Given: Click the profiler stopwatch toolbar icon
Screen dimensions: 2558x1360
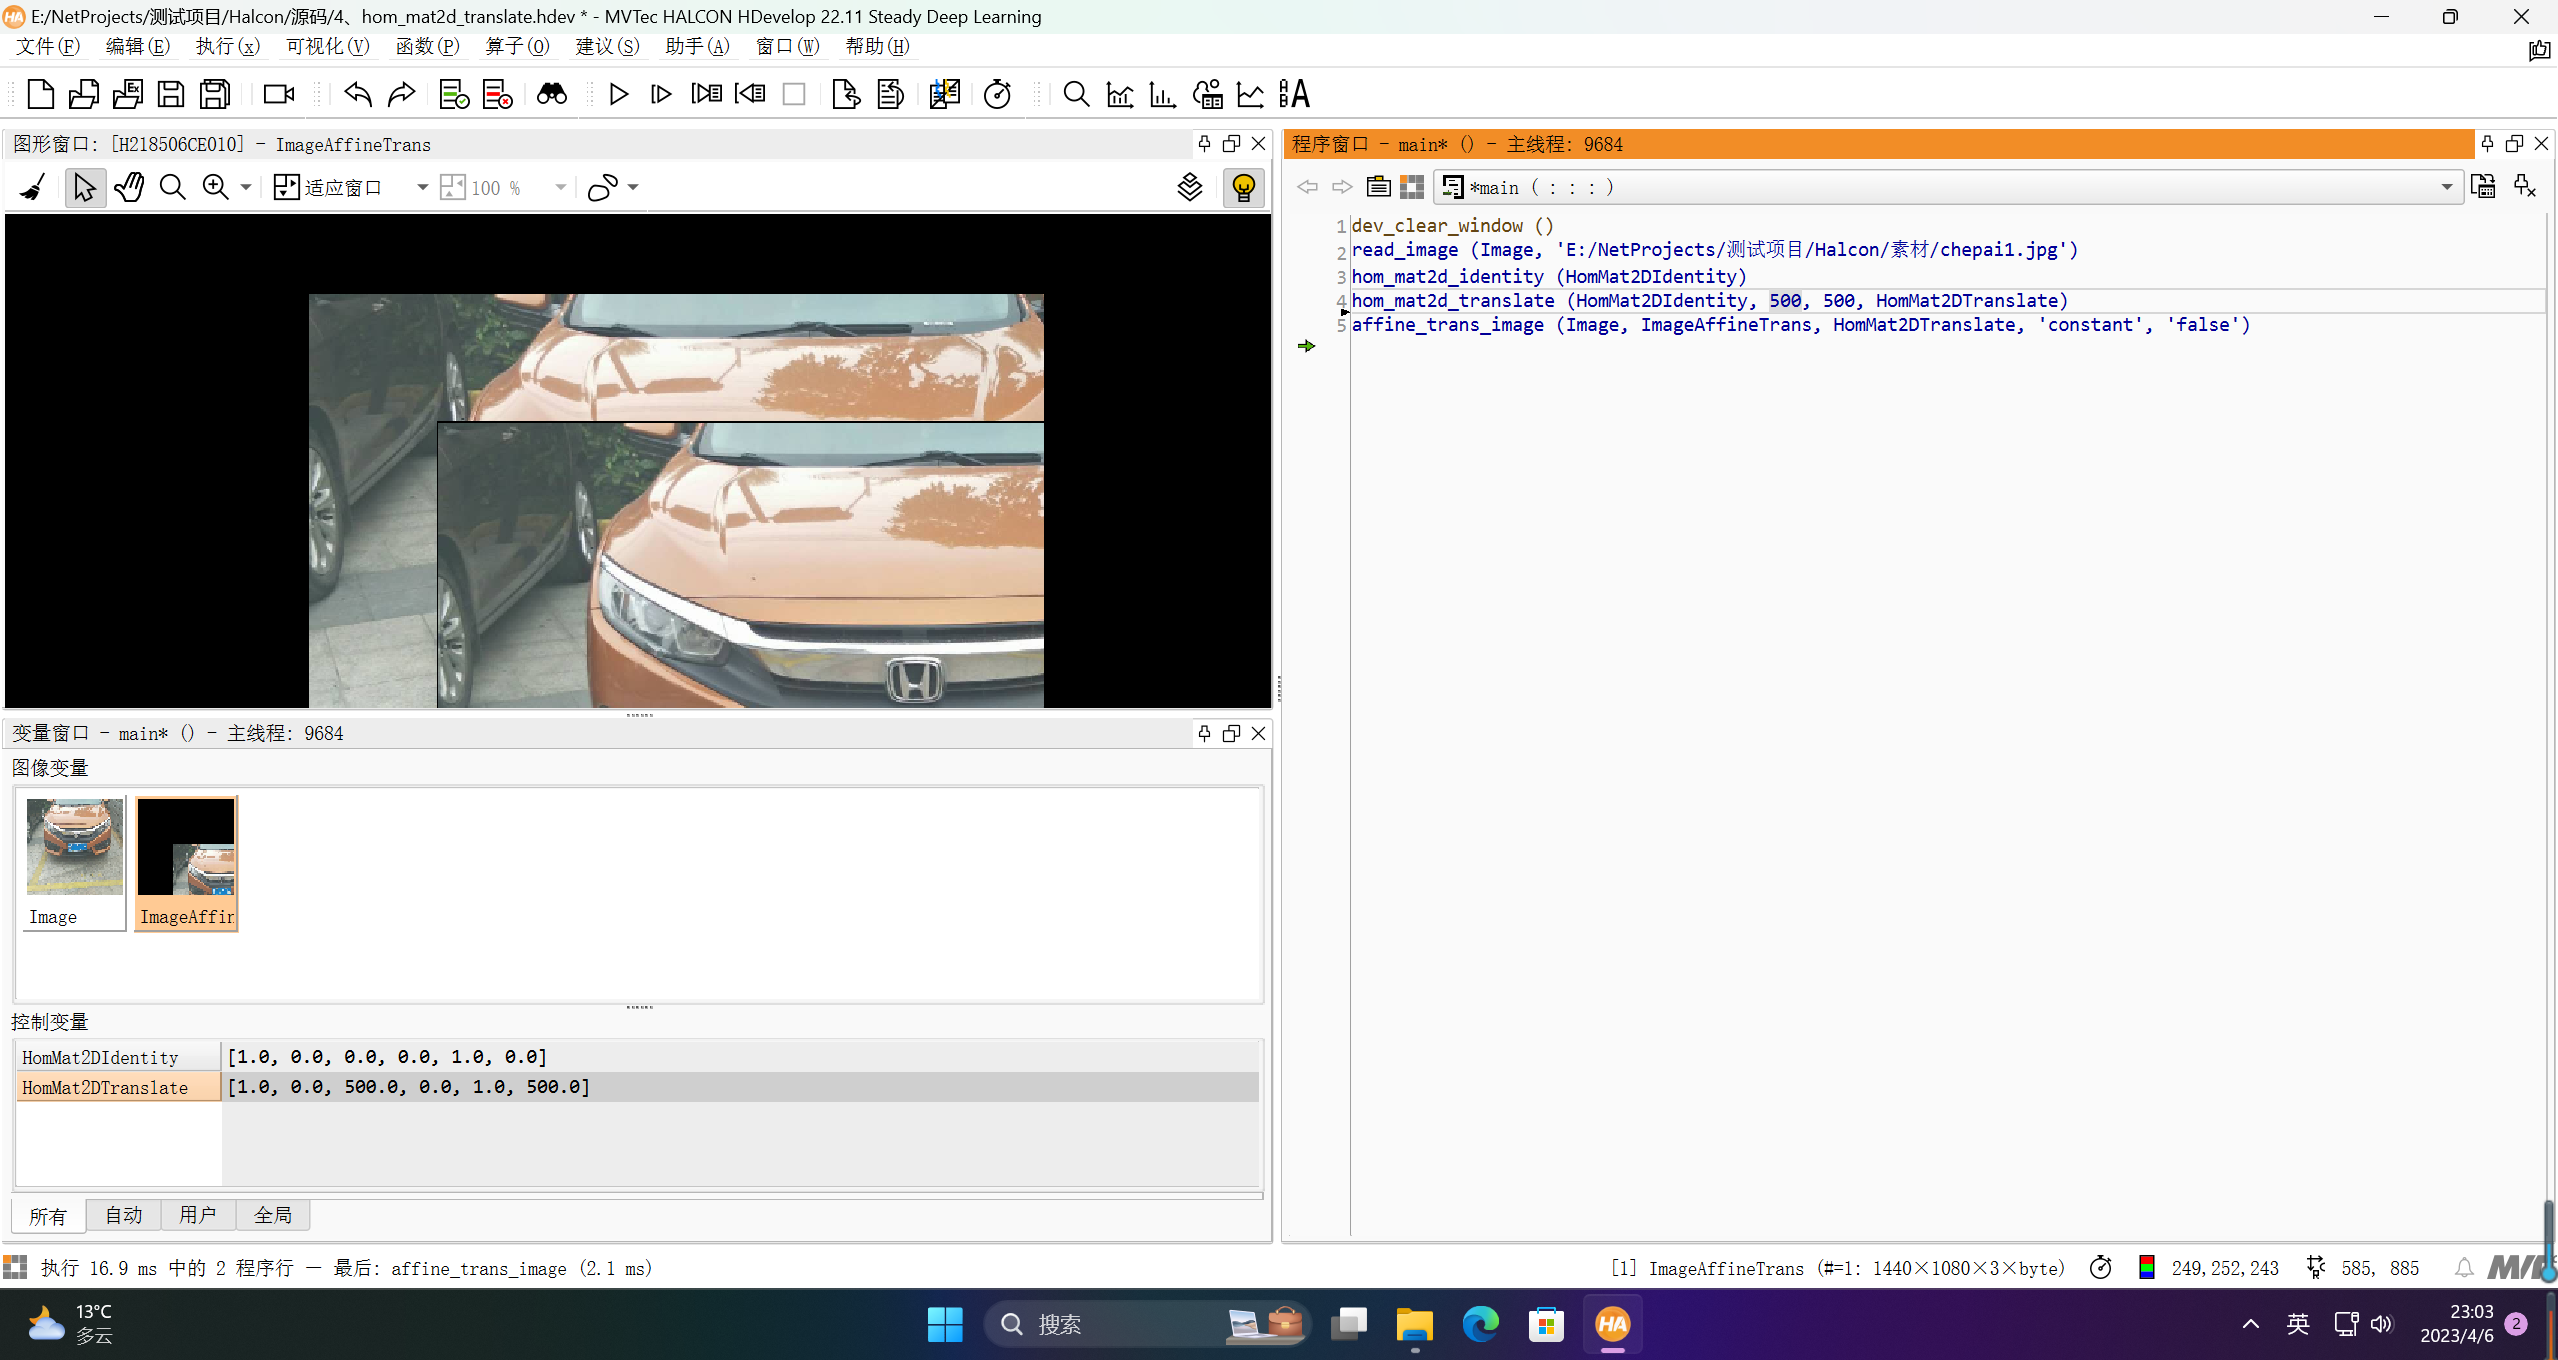Looking at the screenshot, I should pyautogui.click(x=997, y=94).
